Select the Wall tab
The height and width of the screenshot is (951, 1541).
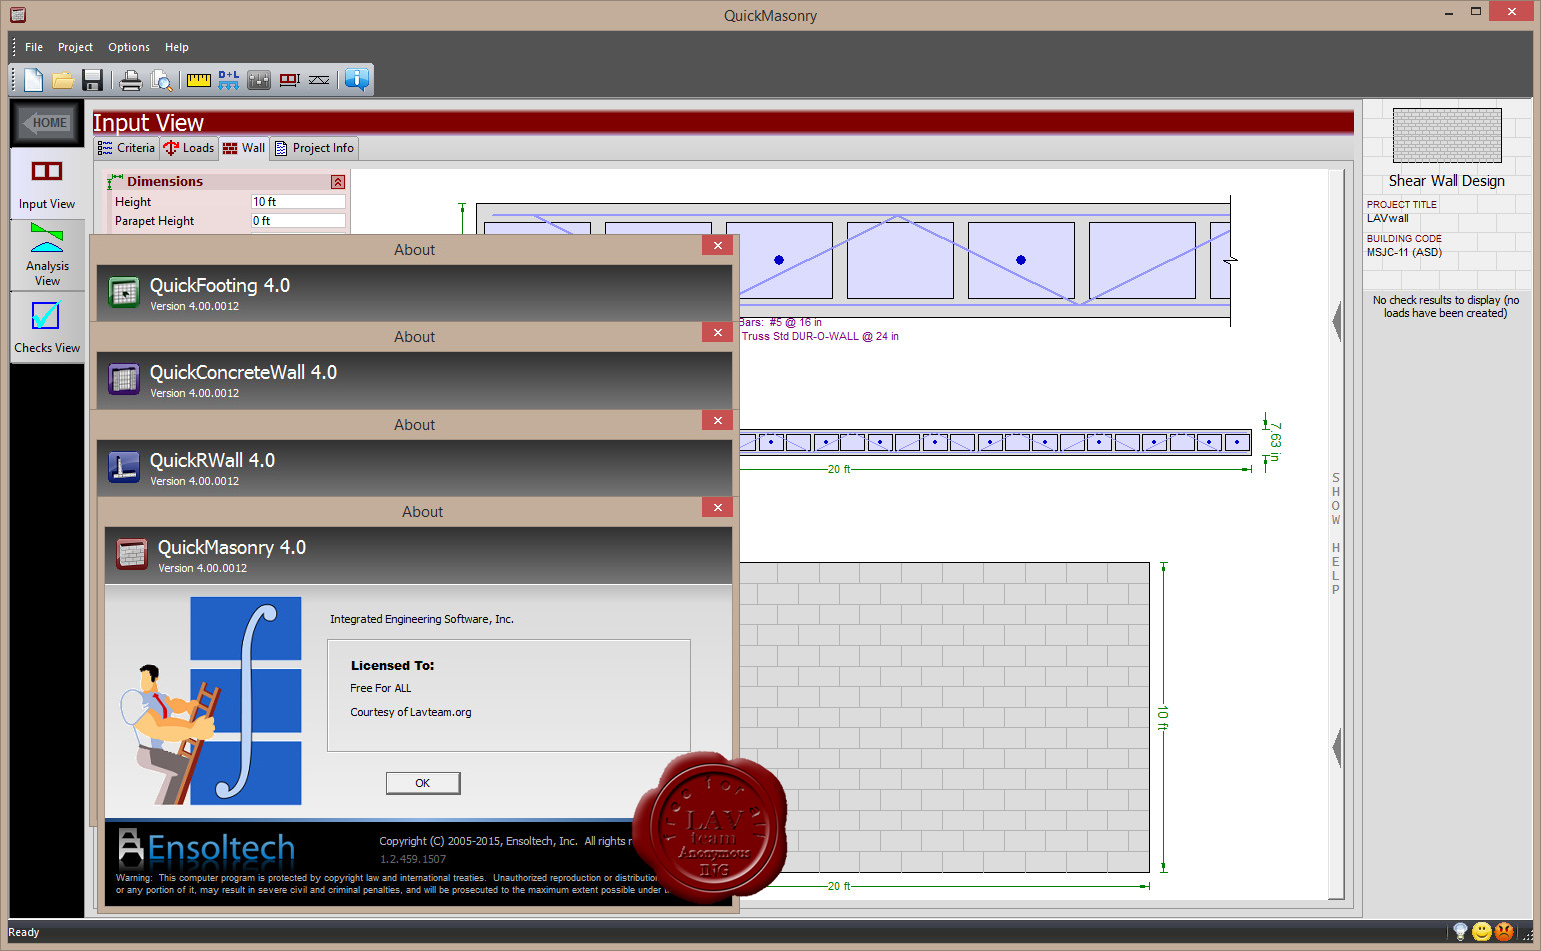point(244,148)
